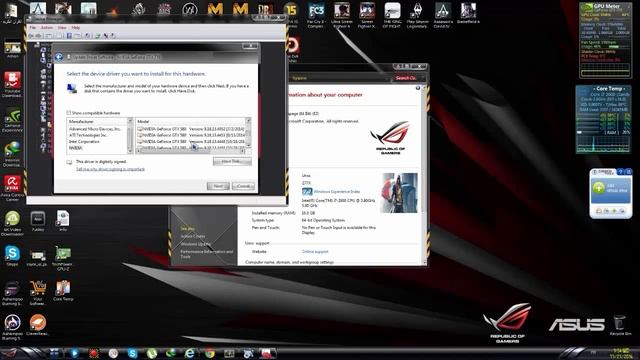The image size is (640, 360).
Task: Open File menu in Device Manager
Action: pos(33,28)
